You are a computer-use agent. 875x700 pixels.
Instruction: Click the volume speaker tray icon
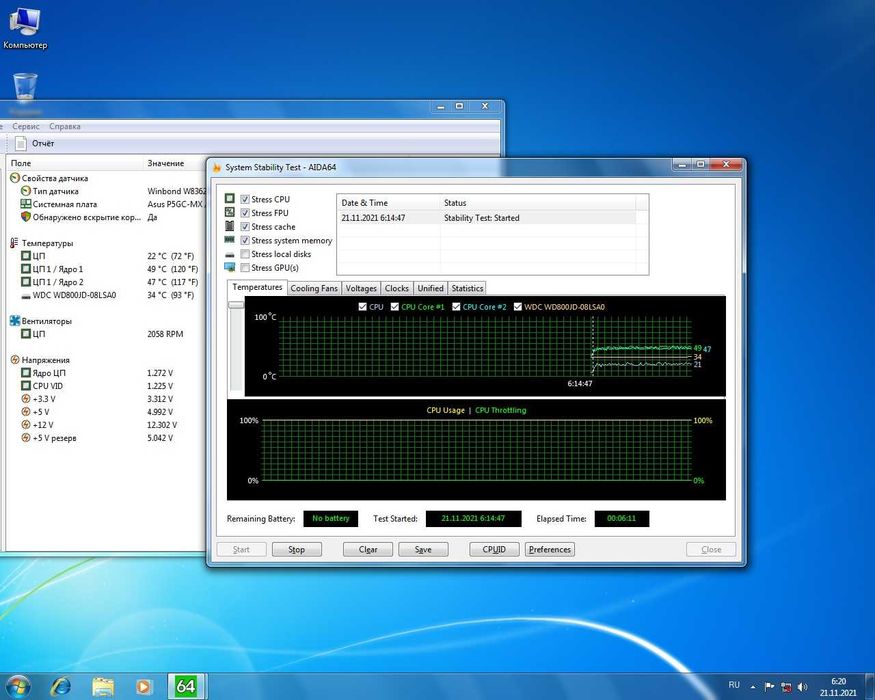point(802,687)
